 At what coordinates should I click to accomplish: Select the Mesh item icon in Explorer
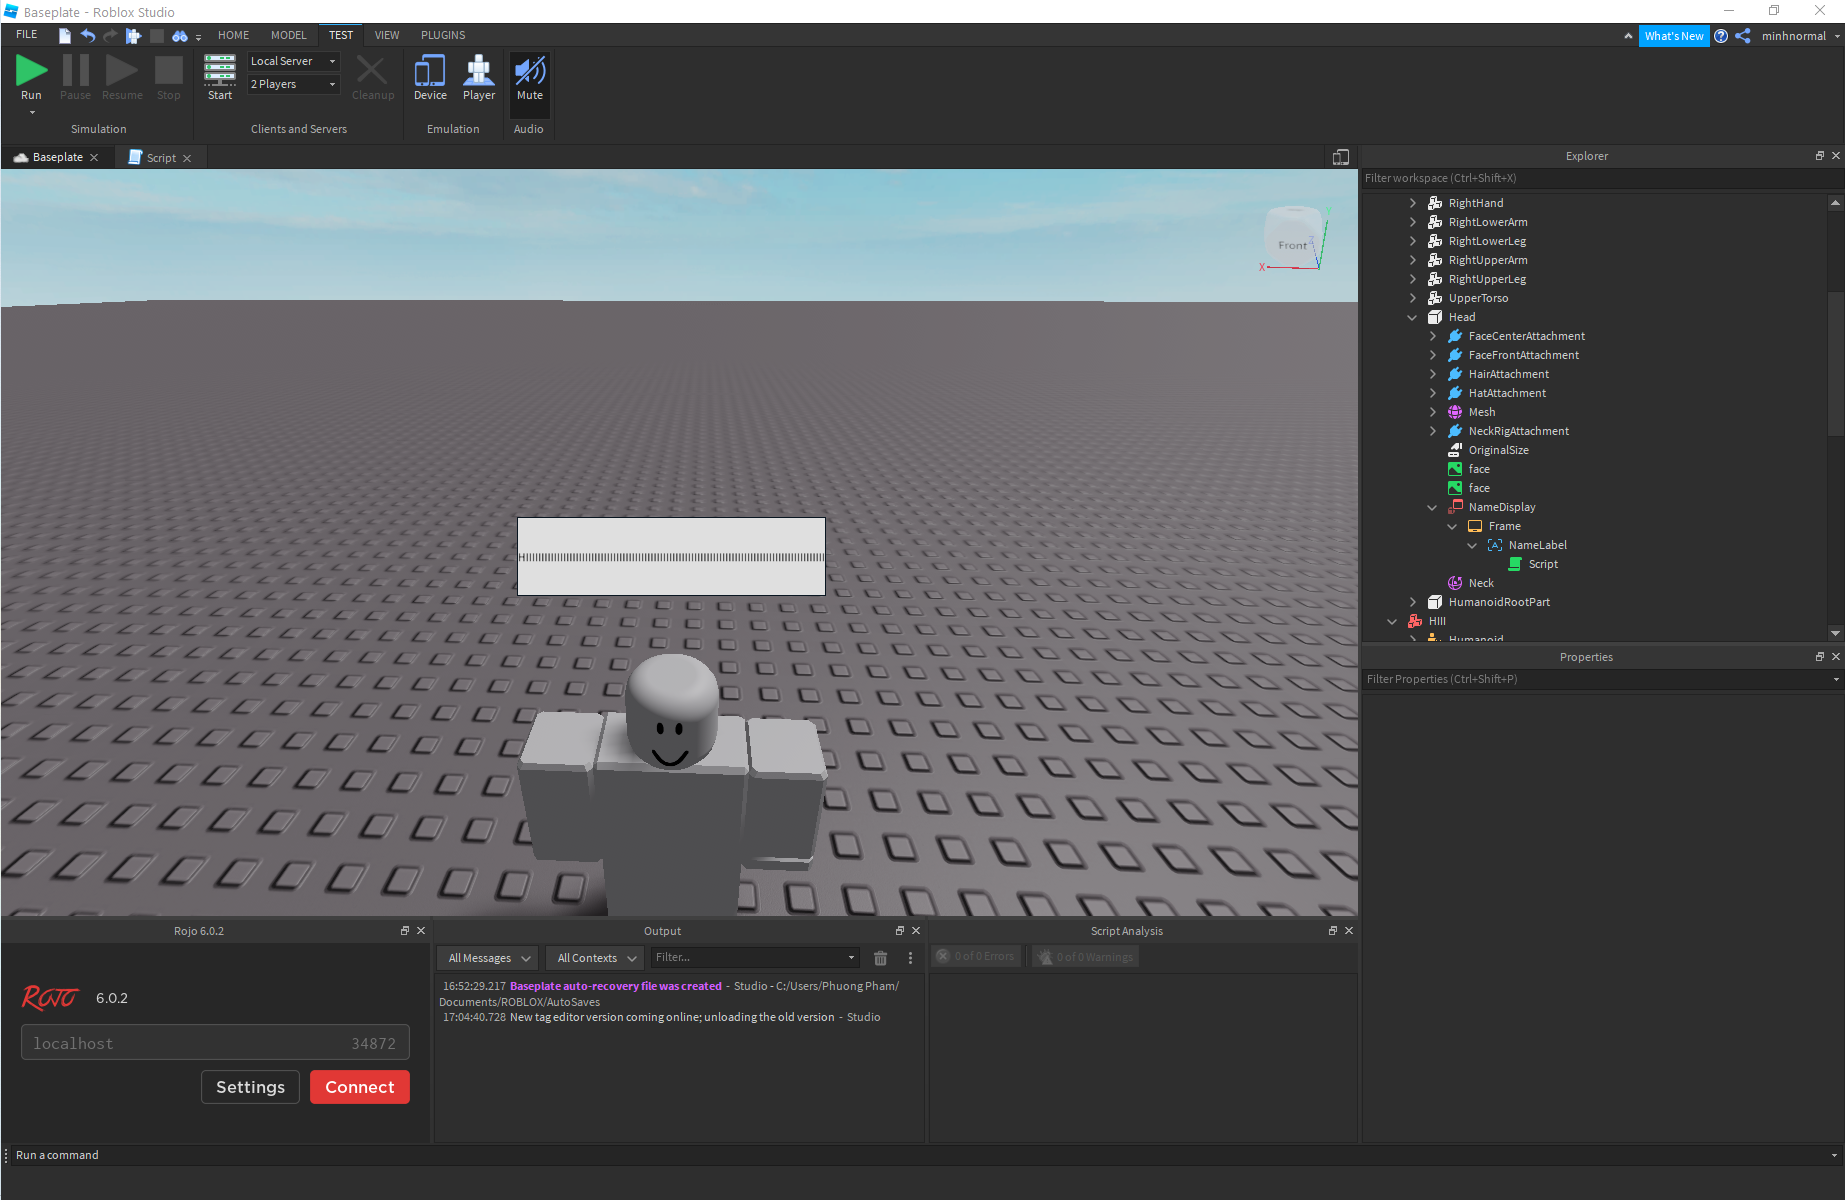tap(1455, 412)
